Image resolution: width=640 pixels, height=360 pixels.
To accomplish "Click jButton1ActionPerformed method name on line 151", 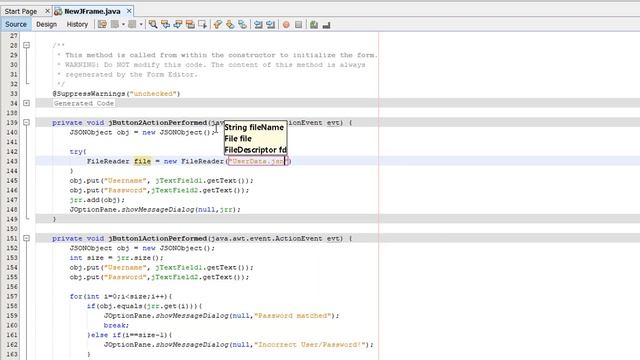I will (158, 238).
